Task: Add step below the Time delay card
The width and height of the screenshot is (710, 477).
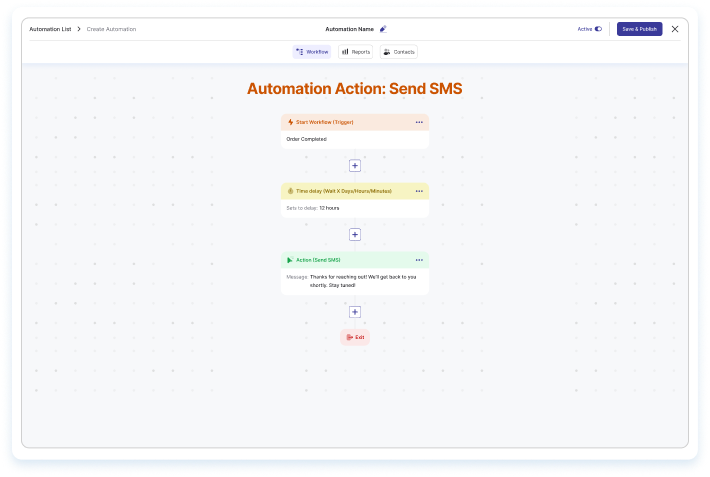Action: (x=355, y=235)
